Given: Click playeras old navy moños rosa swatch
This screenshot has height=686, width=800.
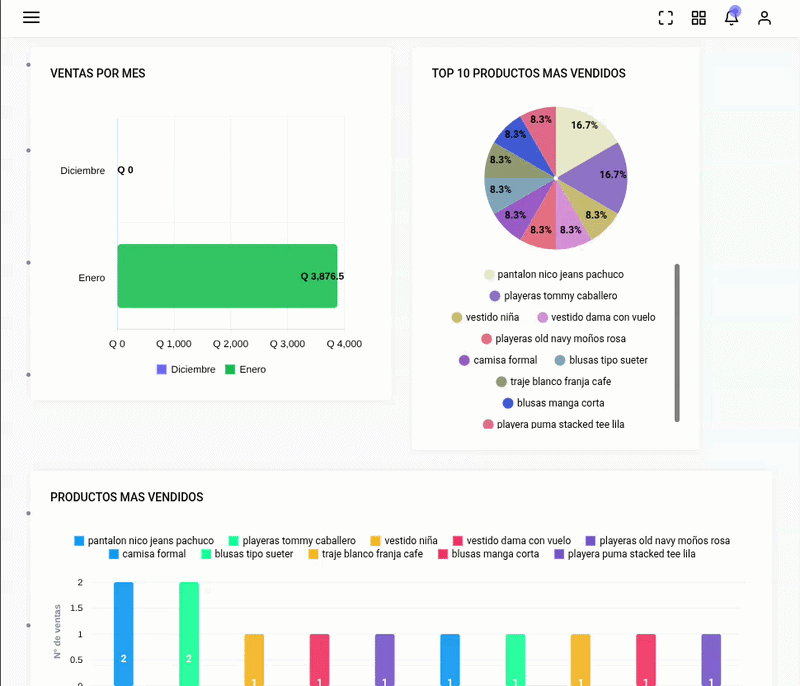Looking at the screenshot, I should [590, 541].
